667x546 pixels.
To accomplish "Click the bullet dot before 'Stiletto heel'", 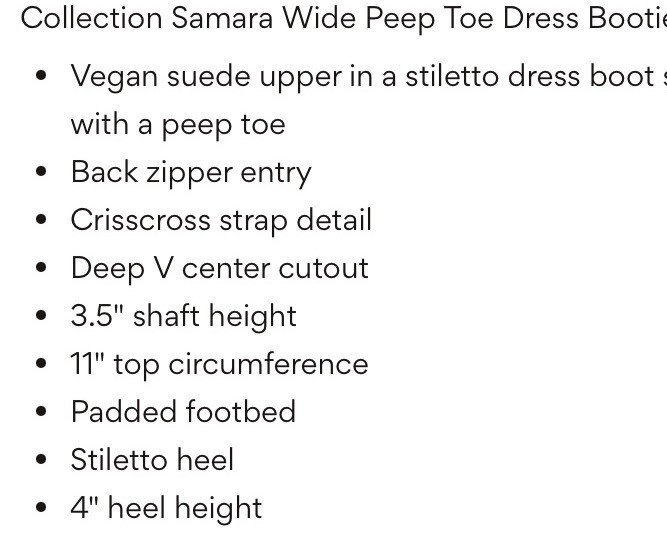I will tap(41, 460).
